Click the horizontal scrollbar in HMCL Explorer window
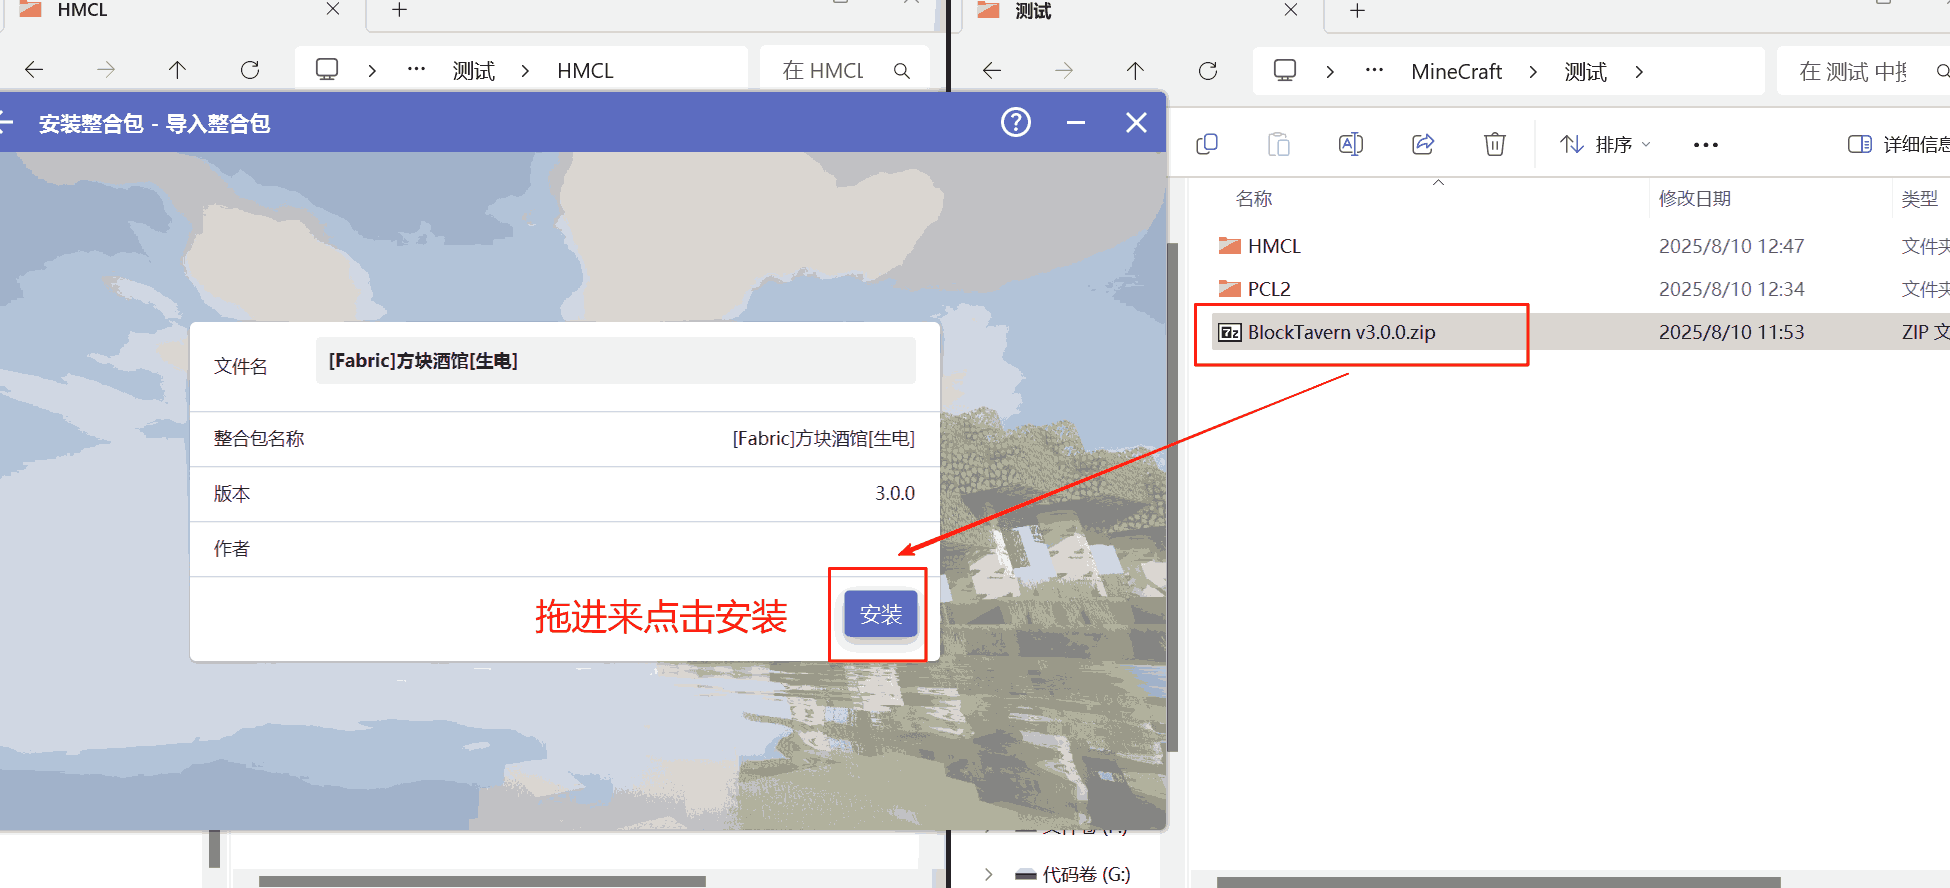1950x888 pixels. click(x=482, y=882)
